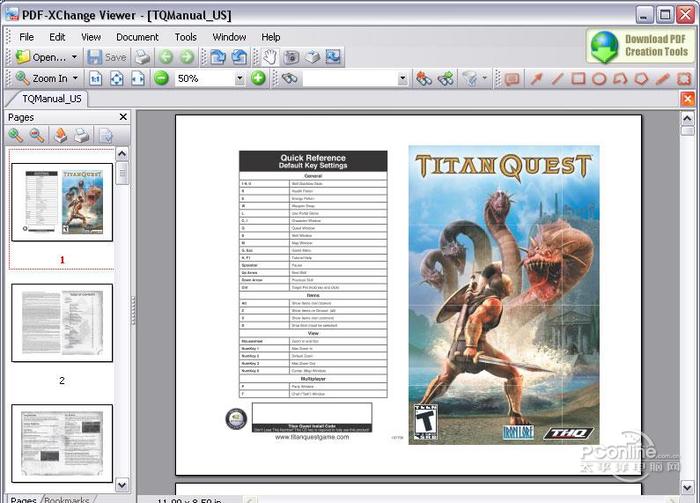The height and width of the screenshot is (503, 700).
Task: Select the Snapshot camera tool
Action: click(292, 57)
